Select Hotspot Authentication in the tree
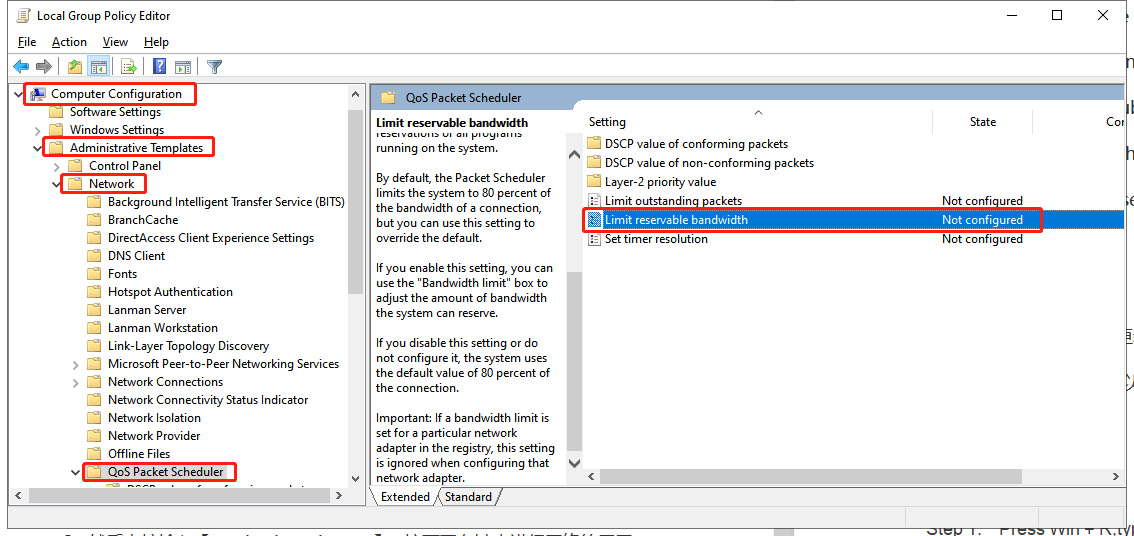Viewport: 1134px width, 536px height. tap(170, 292)
